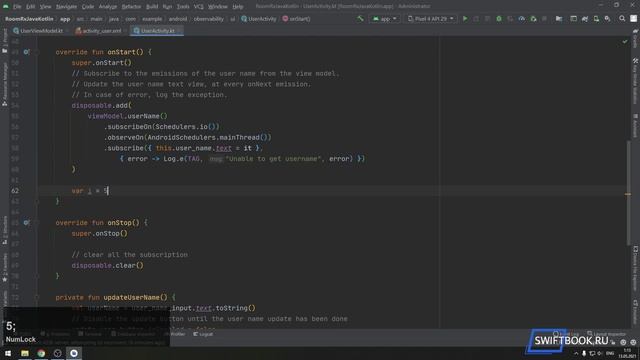This screenshot has width=640, height=360.
Task: Click 'super.onStop()' code text
Action: (100, 233)
